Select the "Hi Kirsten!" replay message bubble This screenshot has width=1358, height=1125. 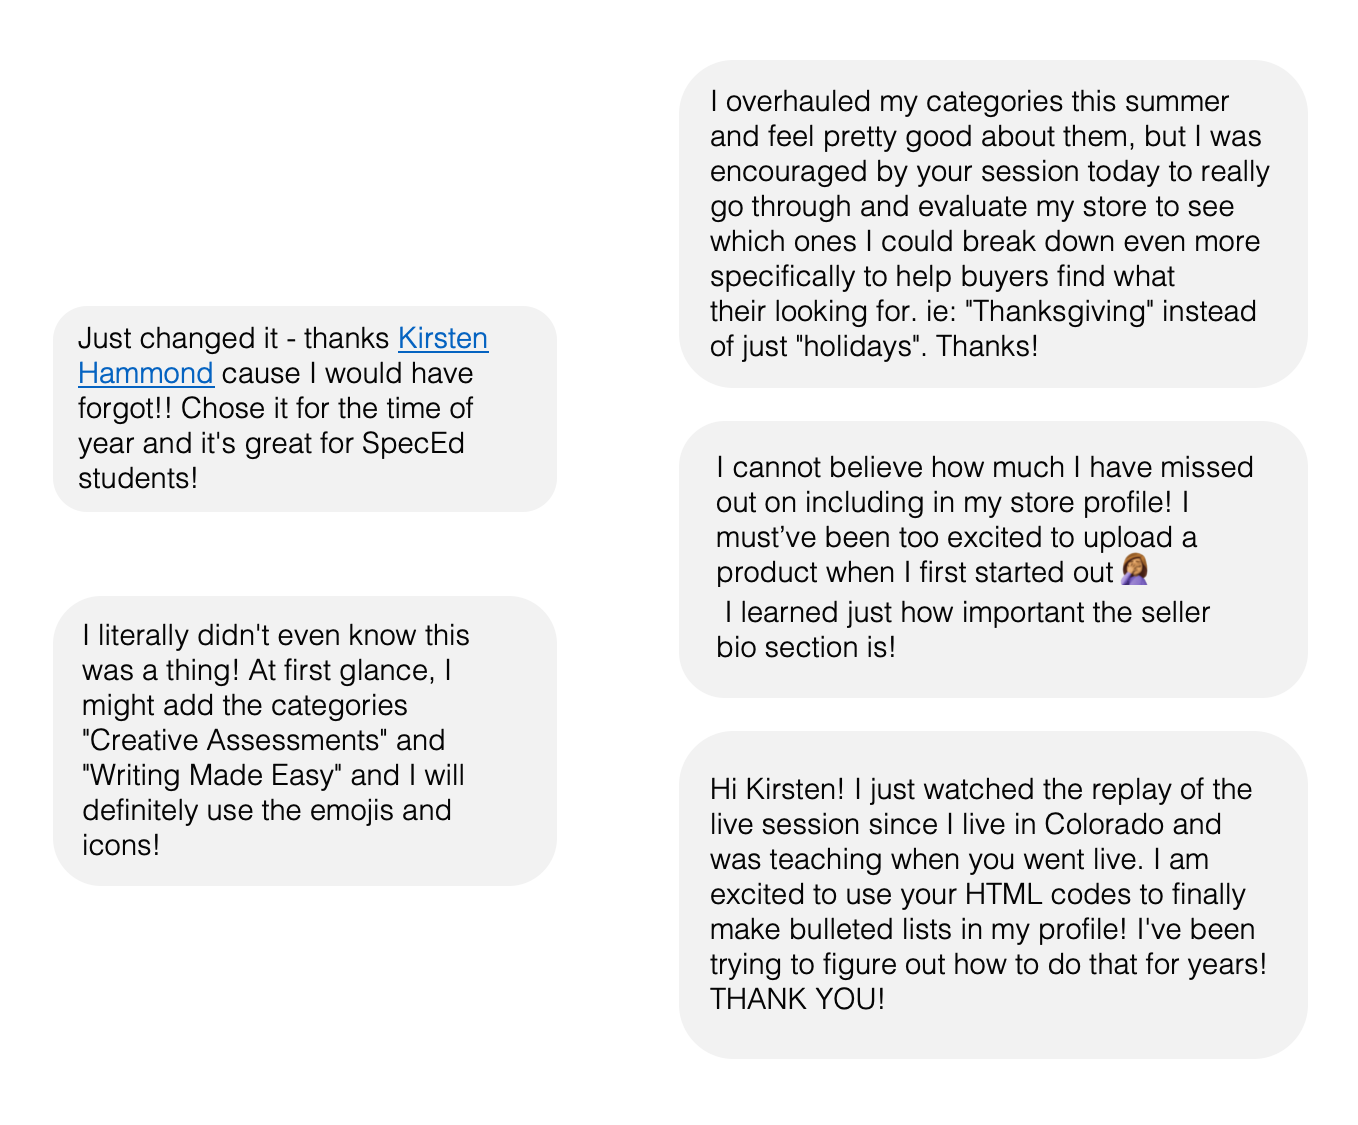click(x=993, y=895)
